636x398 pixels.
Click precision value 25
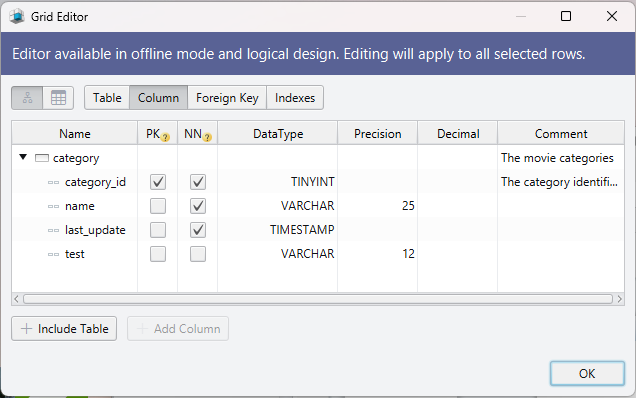pos(408,206)
